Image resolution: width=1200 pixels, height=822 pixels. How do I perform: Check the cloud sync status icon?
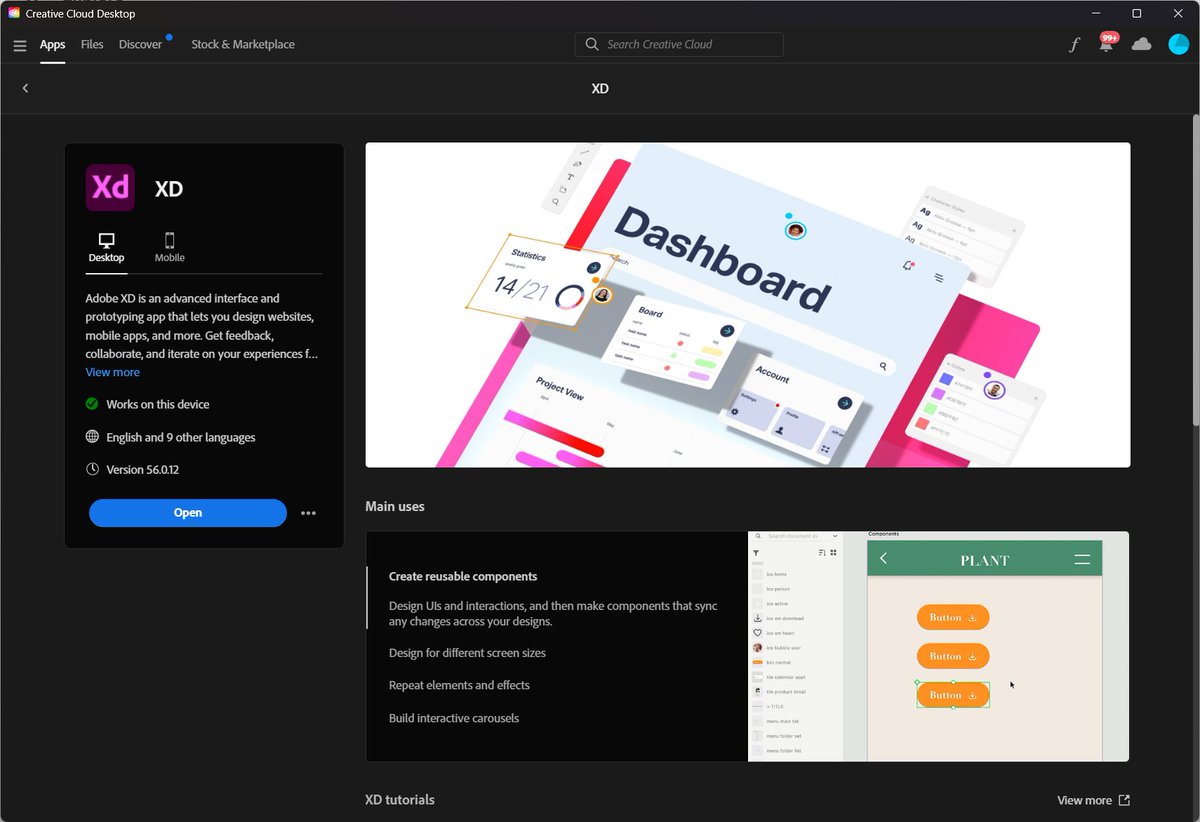(x=1141, y=44)
